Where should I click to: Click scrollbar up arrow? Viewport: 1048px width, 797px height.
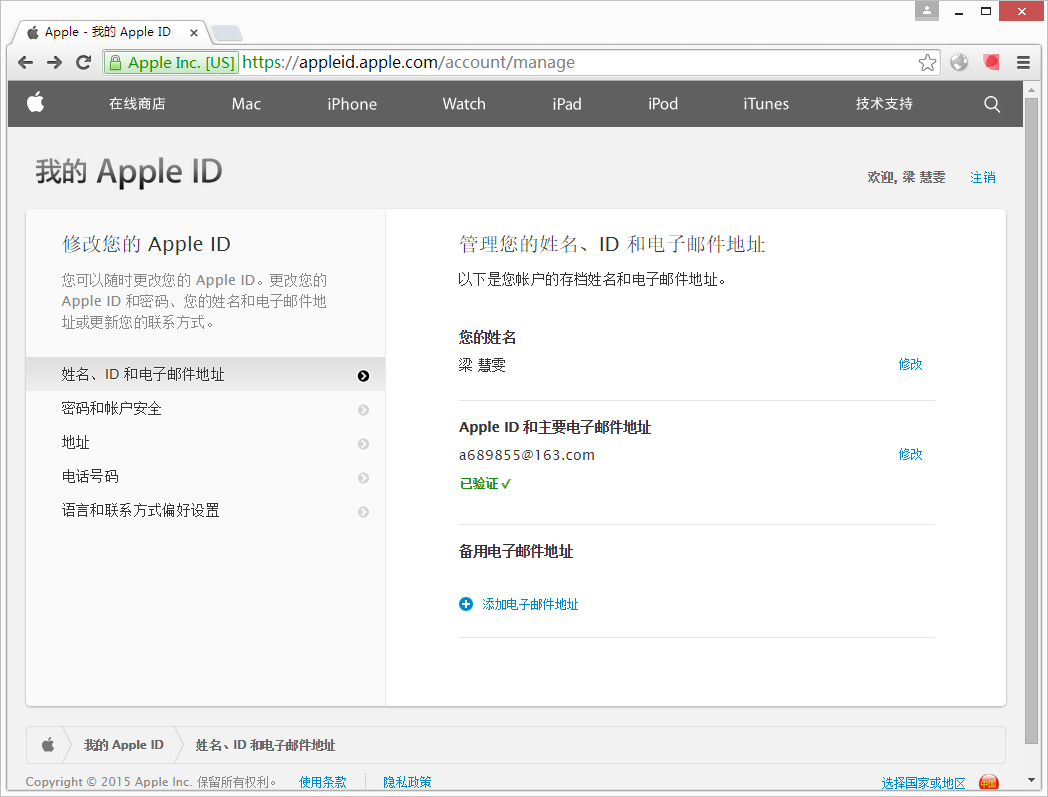tap(1031, 89)
